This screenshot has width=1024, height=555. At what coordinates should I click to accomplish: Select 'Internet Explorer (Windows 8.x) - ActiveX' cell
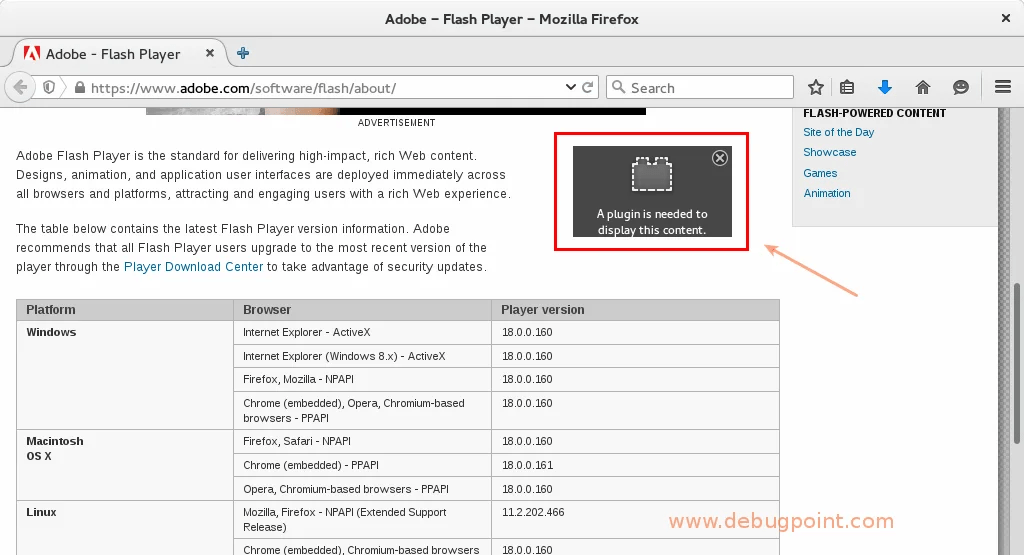pyautogui.click(x=362, y=356)
